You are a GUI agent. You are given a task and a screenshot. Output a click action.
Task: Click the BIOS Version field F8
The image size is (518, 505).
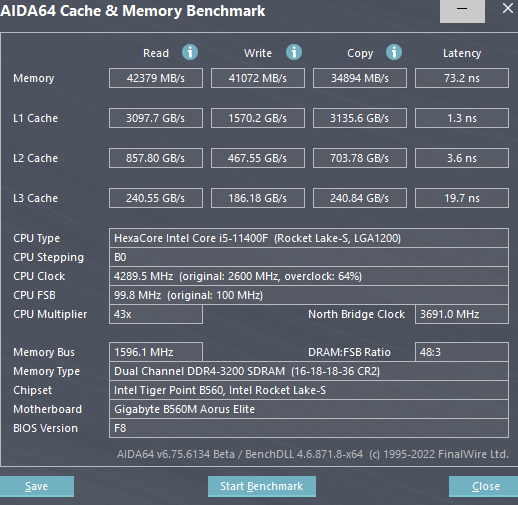click(309, 428)
